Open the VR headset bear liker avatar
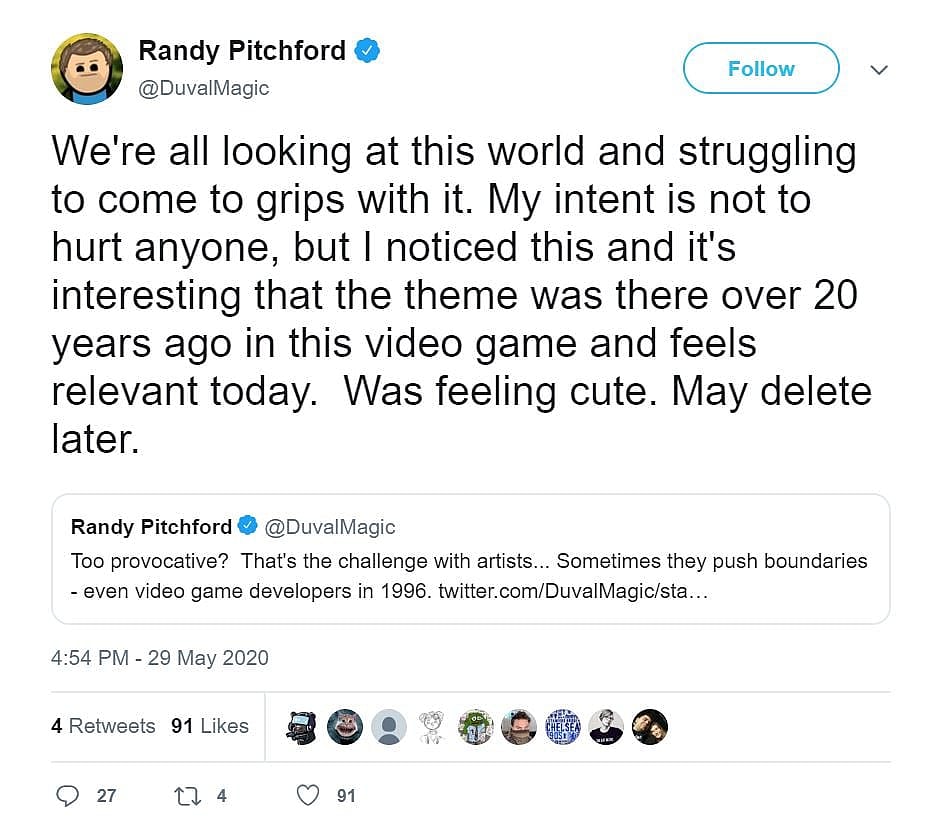 pos(300,727)
